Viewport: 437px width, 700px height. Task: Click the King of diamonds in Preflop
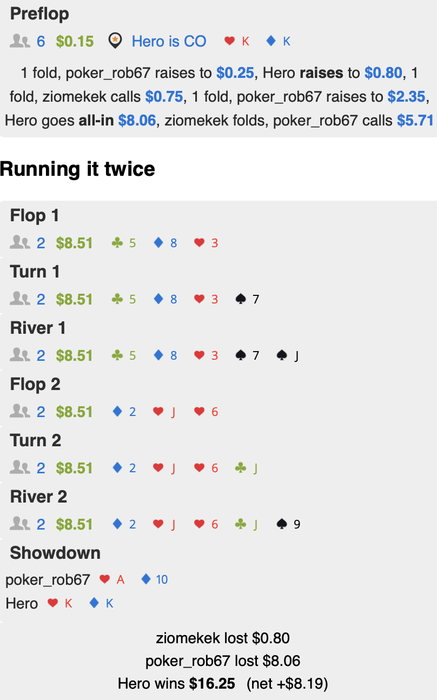[278, 42]
